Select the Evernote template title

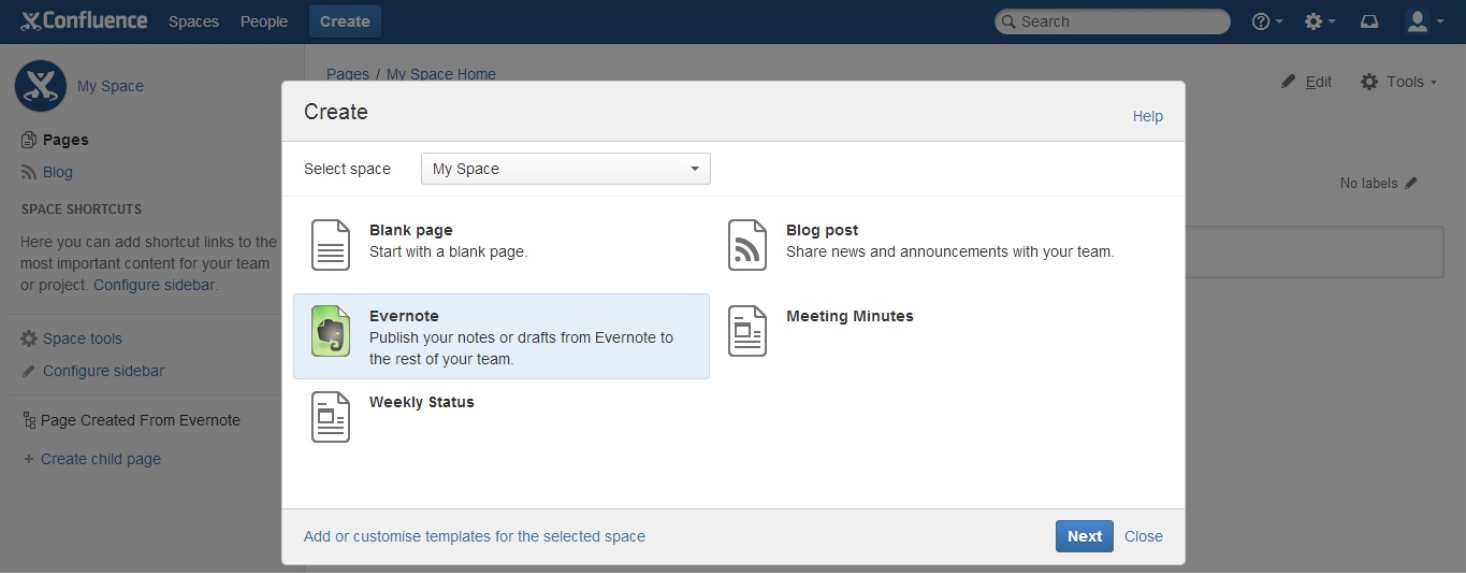(x=404, y=316)
